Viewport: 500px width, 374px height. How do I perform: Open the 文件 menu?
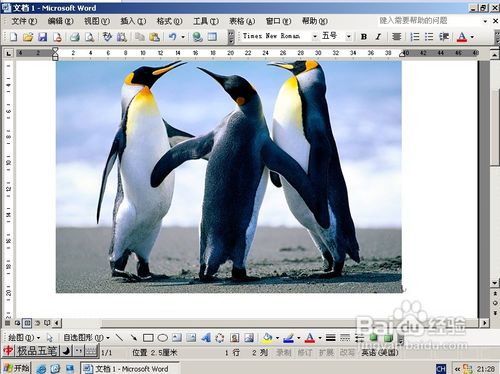pos(24,21)
